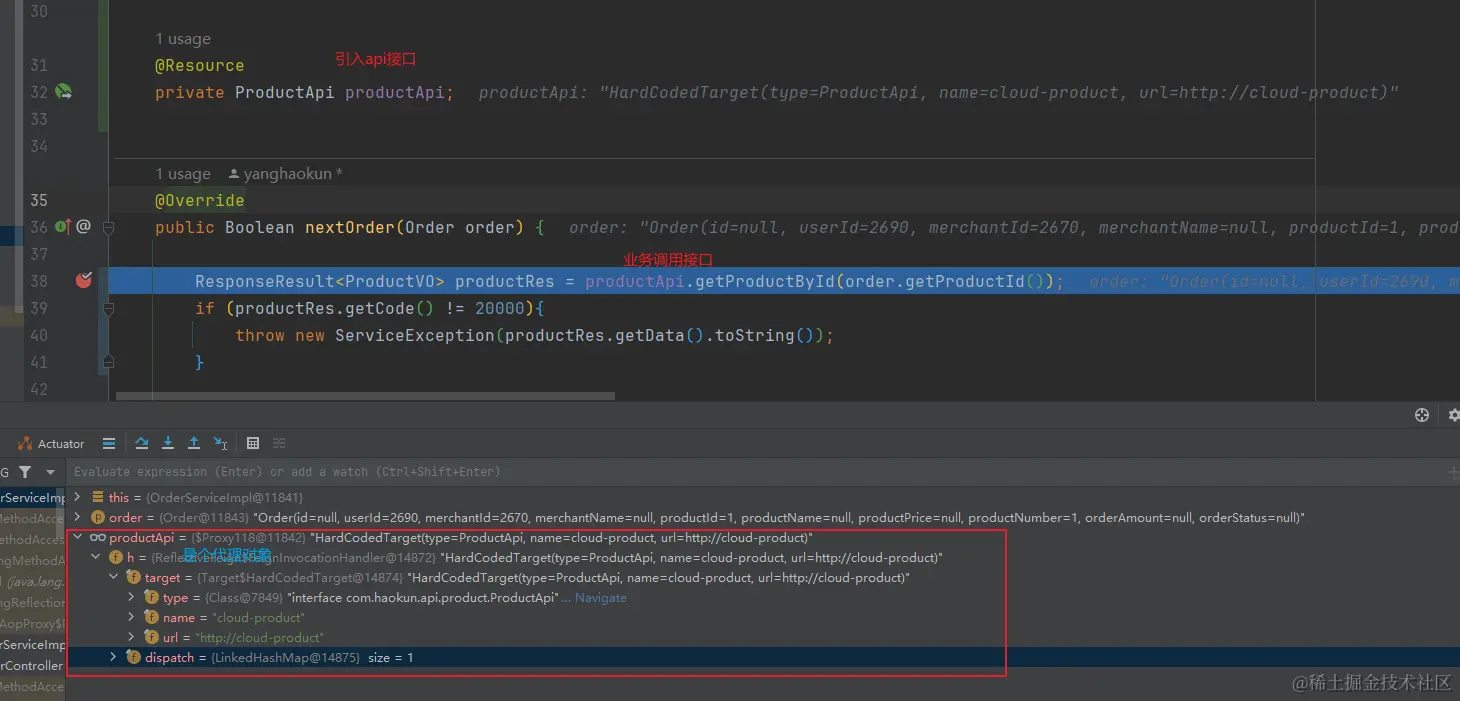Click the Navigate link for ProductApi type
1460x701 pixels.
600,598
